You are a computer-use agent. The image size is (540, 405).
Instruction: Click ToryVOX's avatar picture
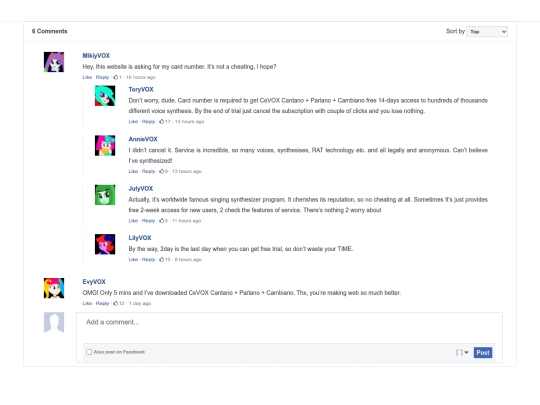click(105, 96)
